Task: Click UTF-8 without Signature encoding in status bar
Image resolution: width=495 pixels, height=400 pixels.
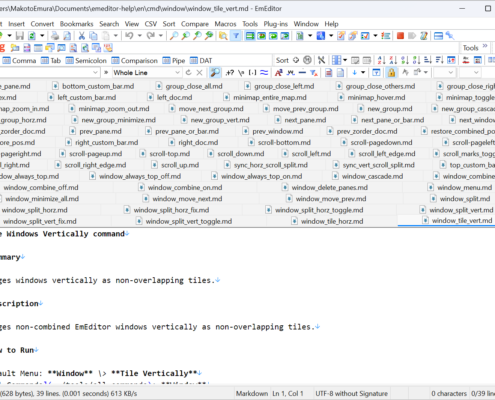Action: pyautogui.click(x=351, y=393)
